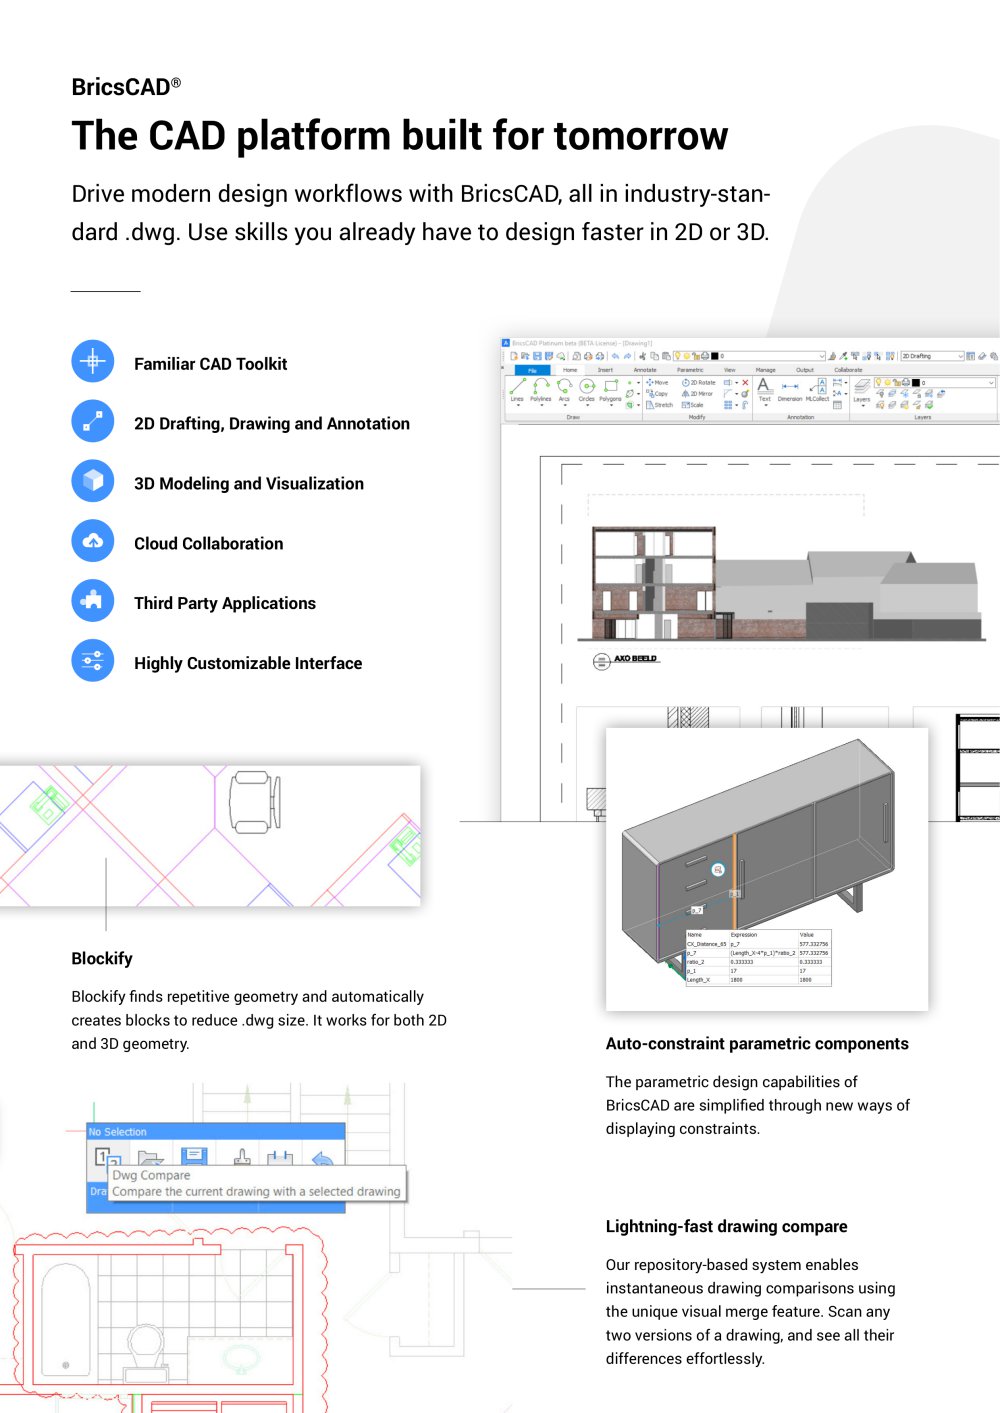This screenshot has height=1413, width=1000.
Task: Expand the dropdown arrow under Lines
Action: 517,405
